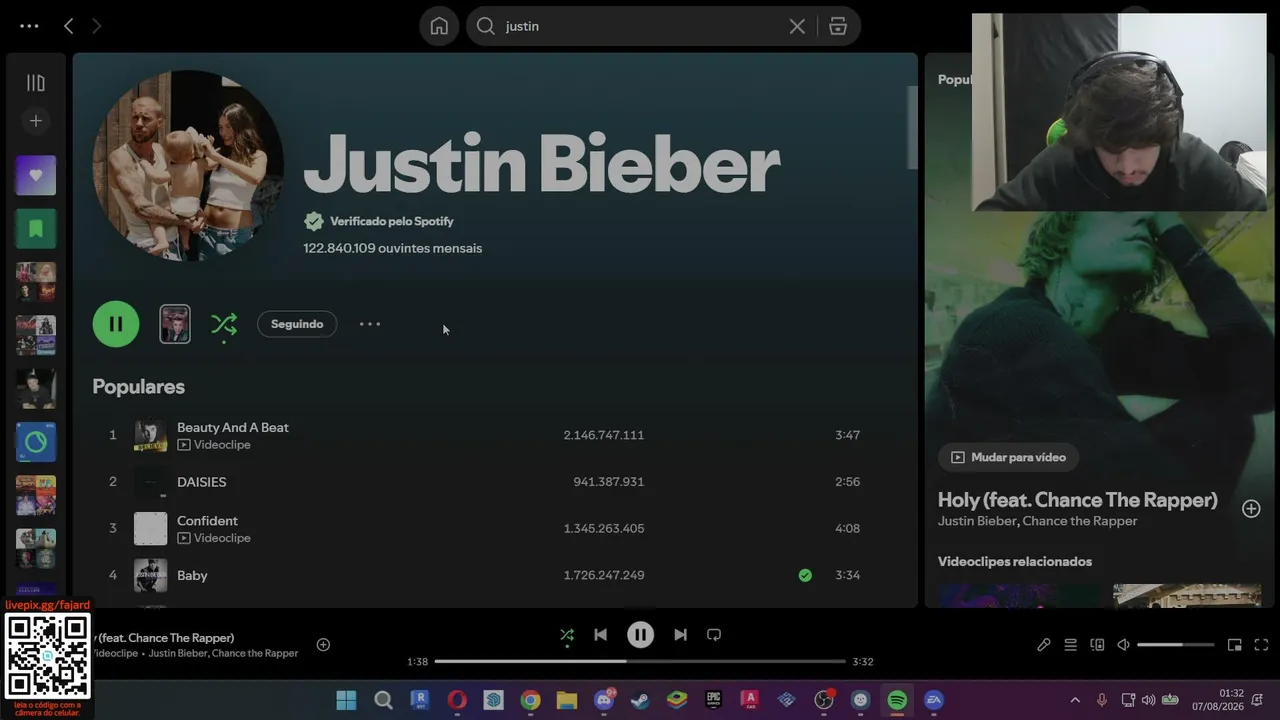
Task: Navigate back with the left chevron
Action: pyautogui.click(x=68, y=26)
